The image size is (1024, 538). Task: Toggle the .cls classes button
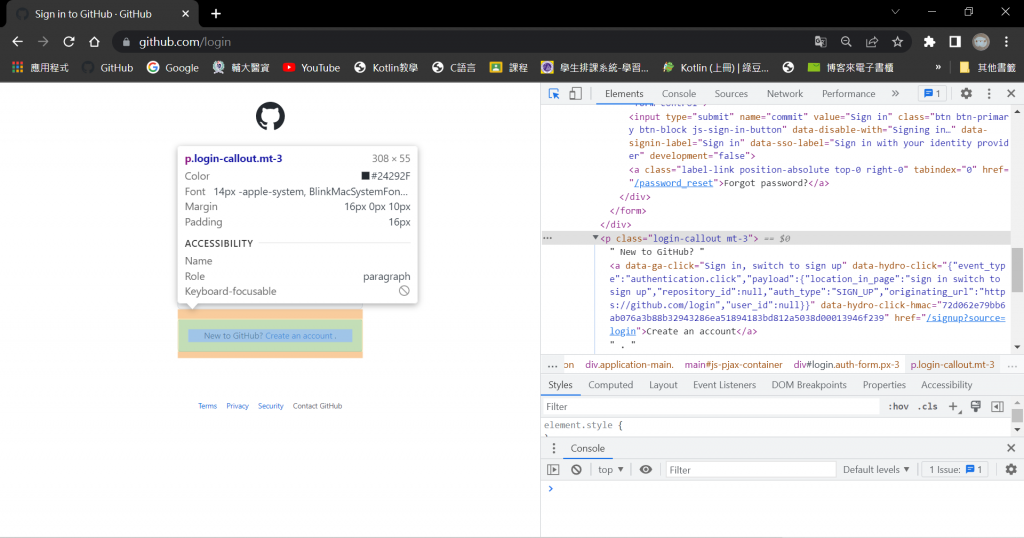[x=927, y=406]
